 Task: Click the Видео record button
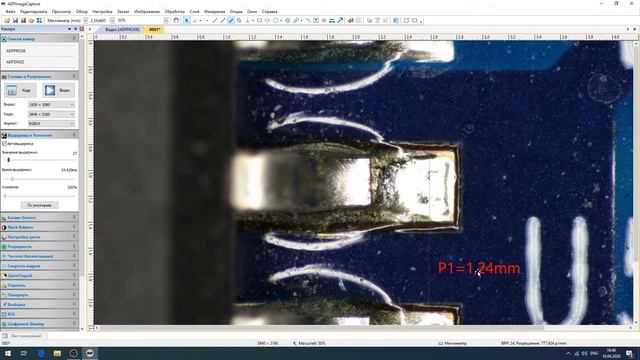(x=58, y=90)
